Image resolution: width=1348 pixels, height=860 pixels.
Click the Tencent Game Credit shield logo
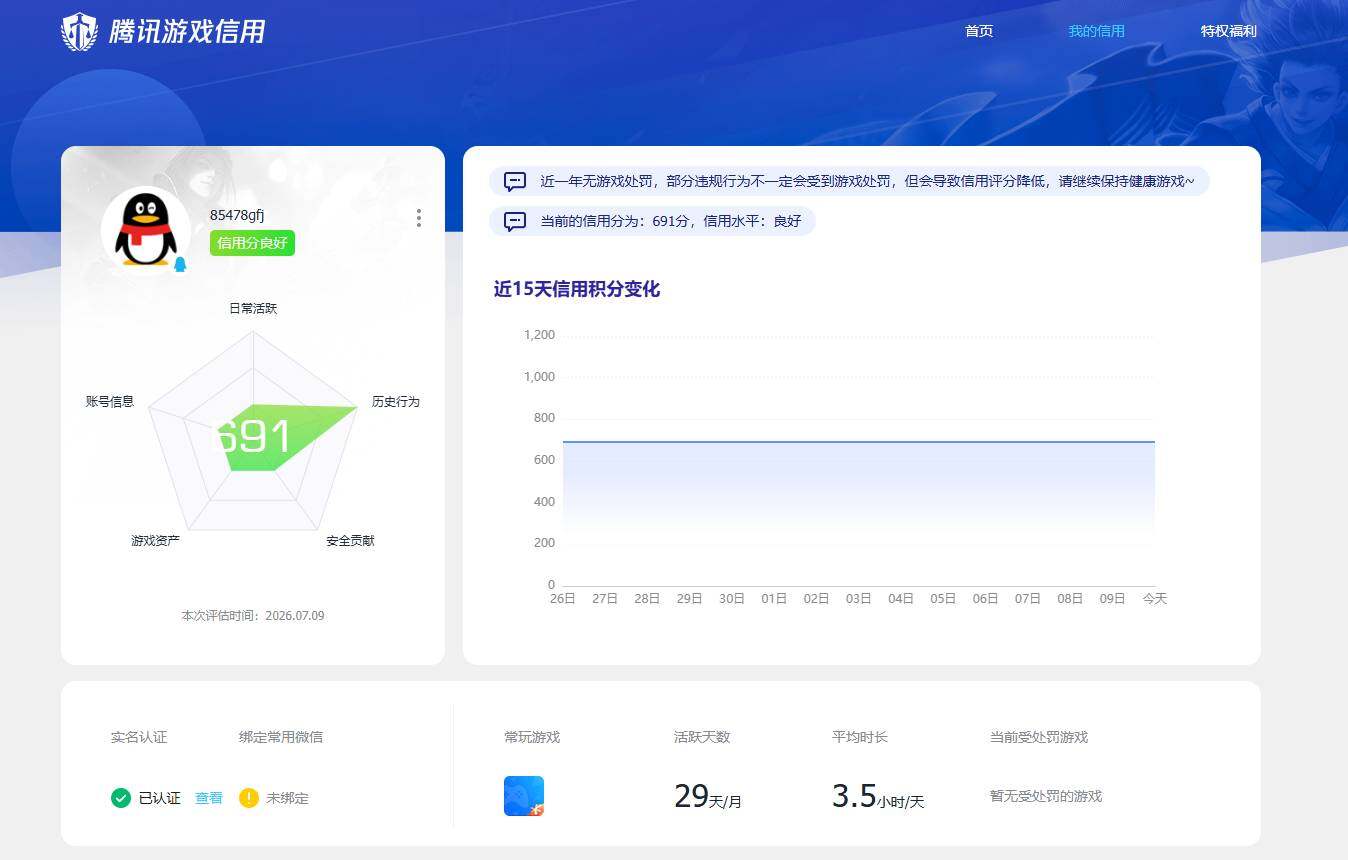(x=79, y=31)
